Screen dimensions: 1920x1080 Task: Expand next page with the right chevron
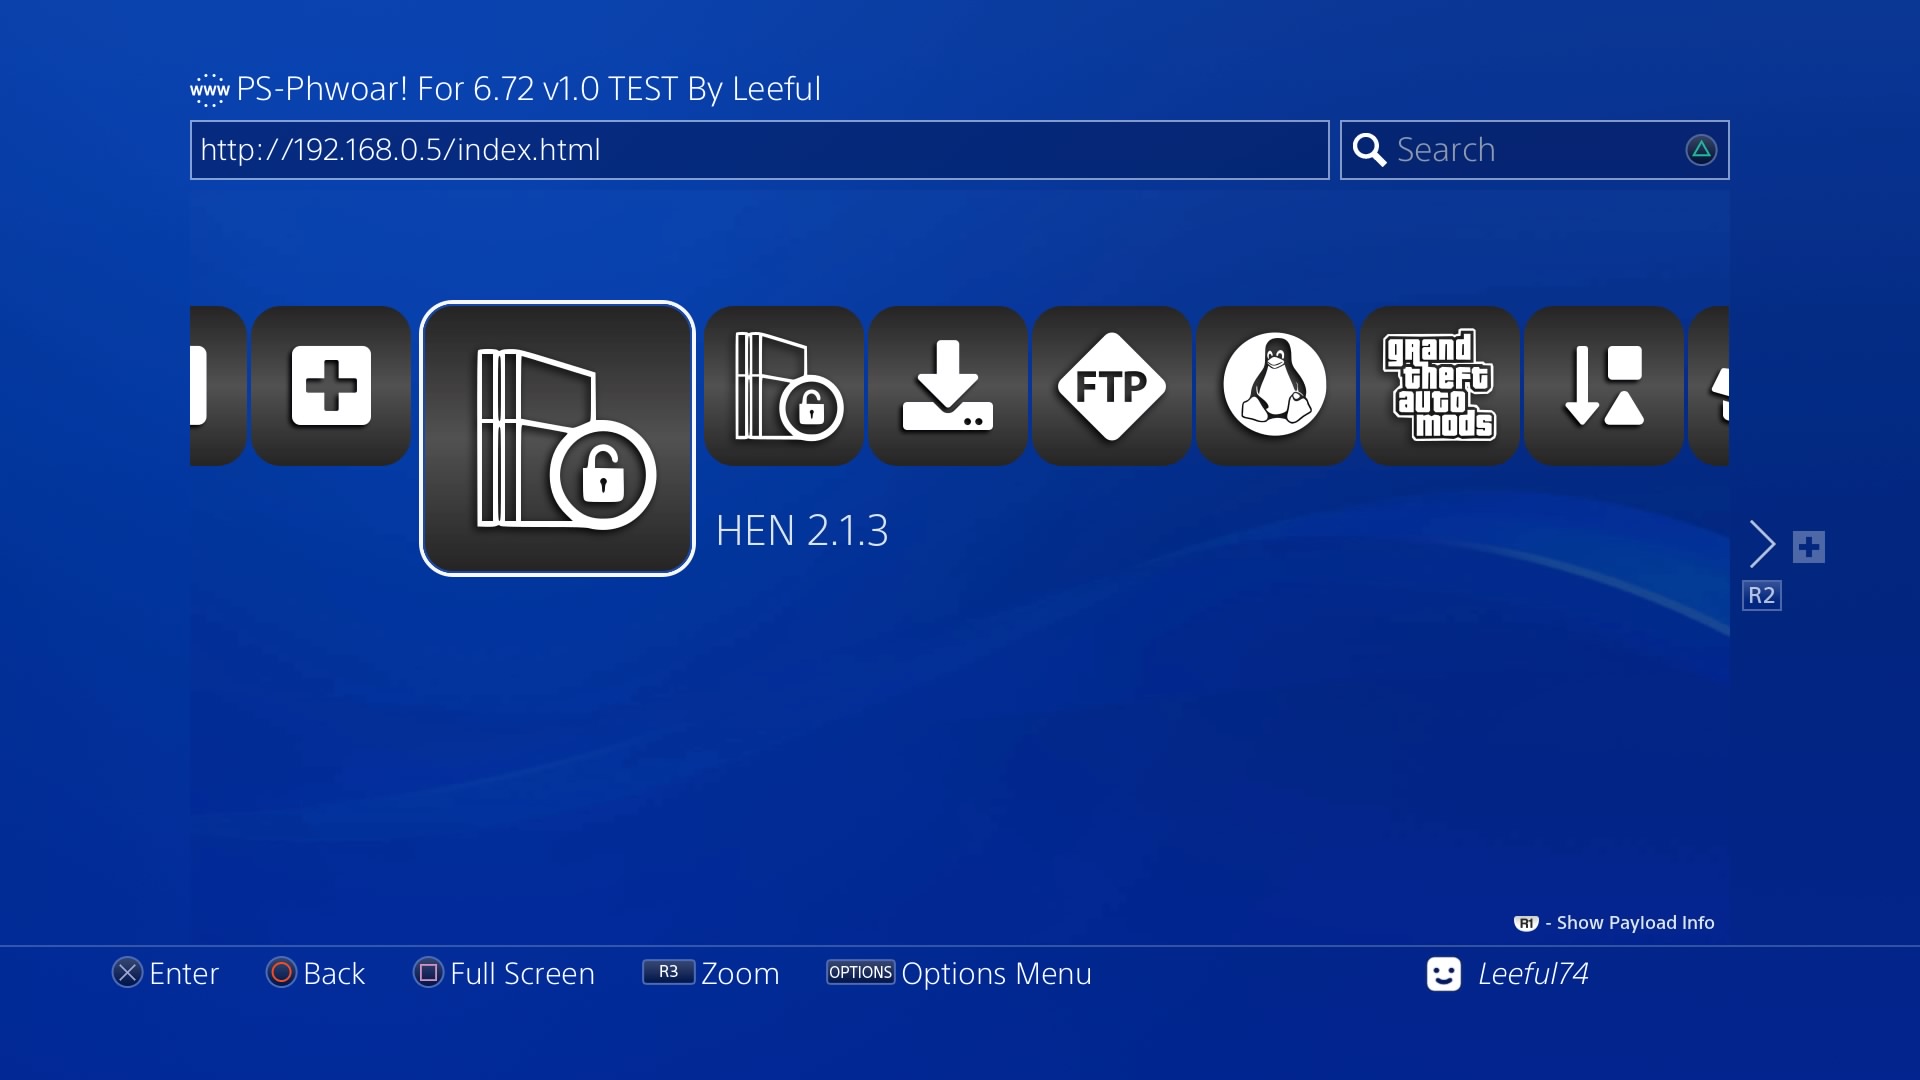pos(1763,545)
